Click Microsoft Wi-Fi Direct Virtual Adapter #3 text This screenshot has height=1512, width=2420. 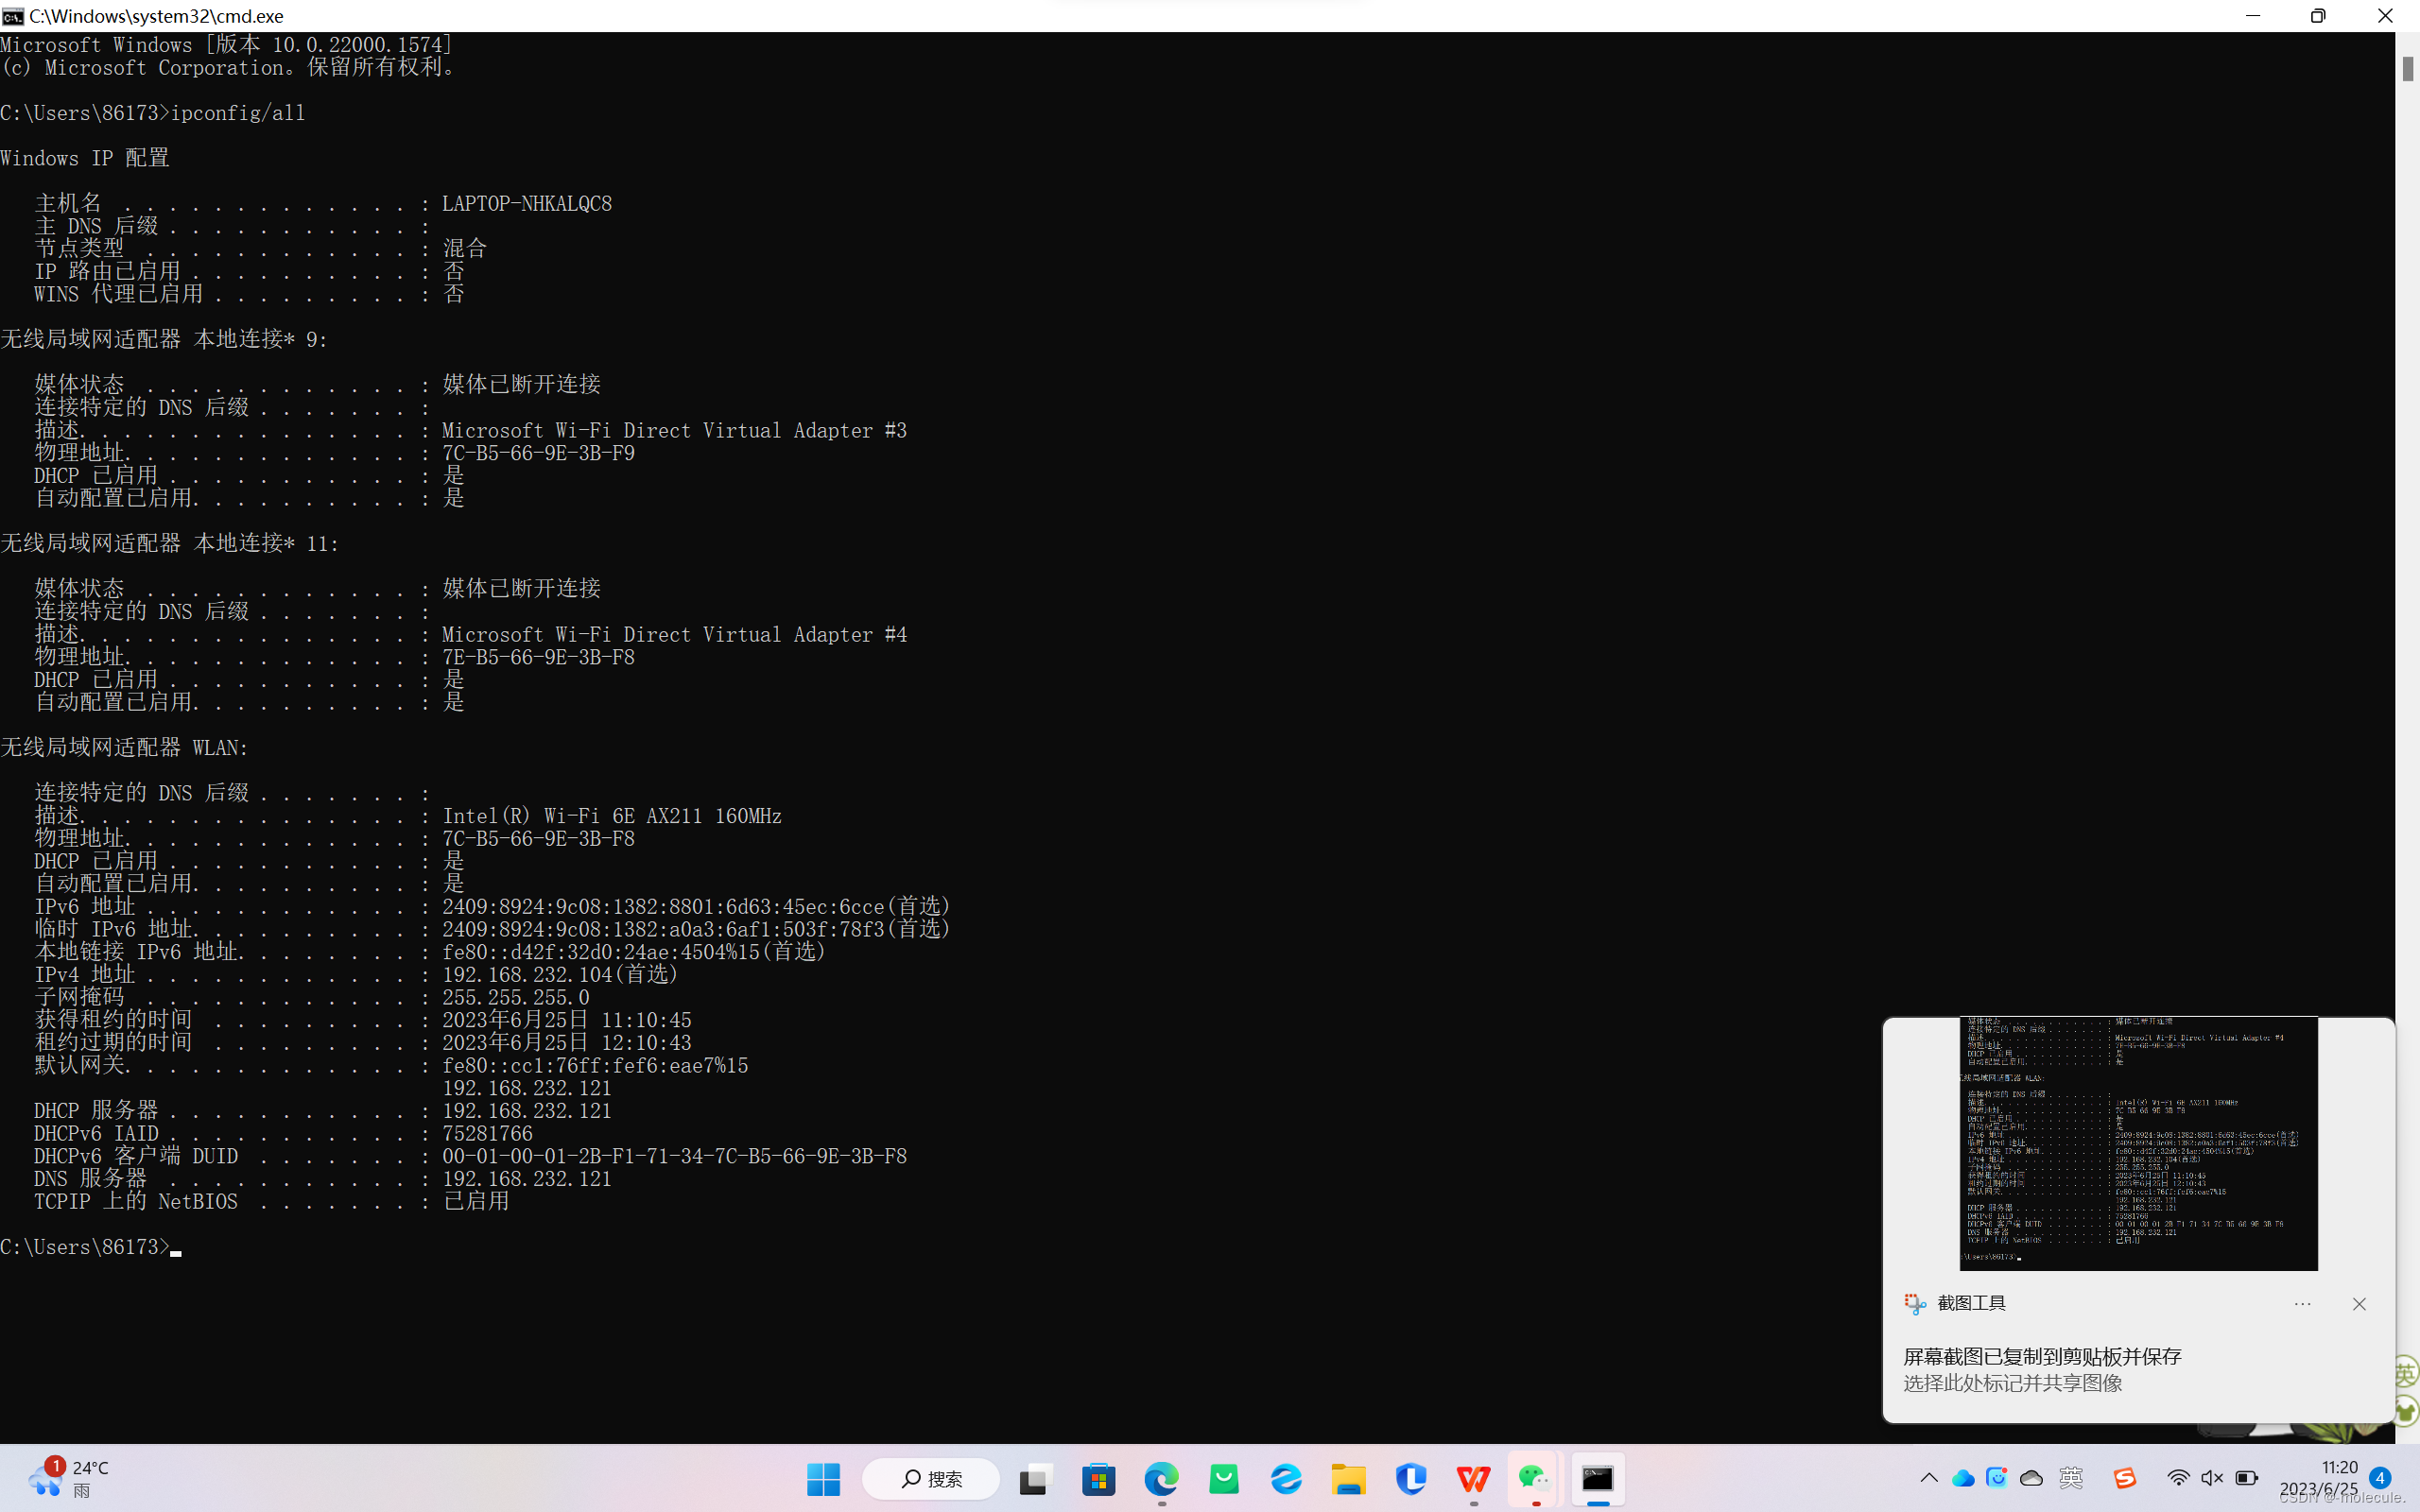click(675, 430)
